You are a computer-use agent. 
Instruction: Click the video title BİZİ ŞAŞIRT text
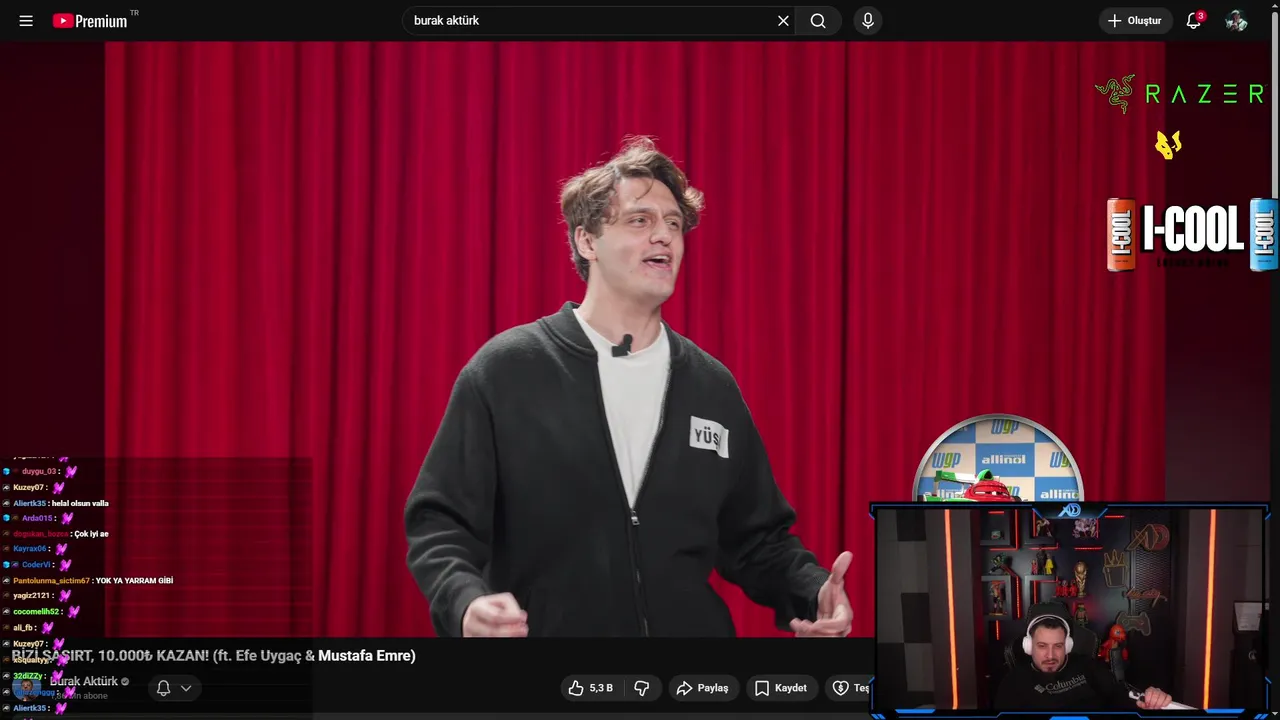(x=213, y=656)
